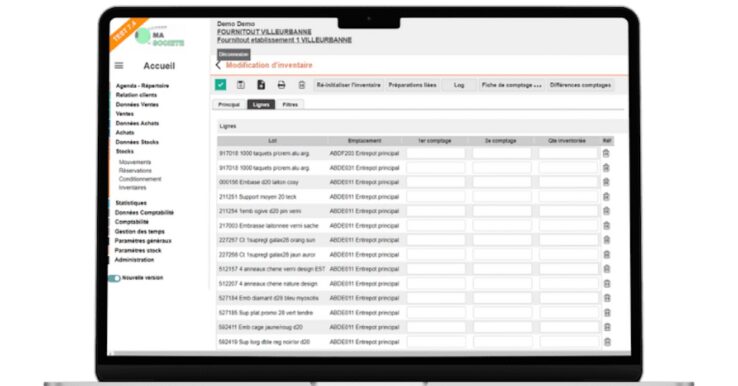Image resolution: width=738 pixels, height=386 pixels.
Task: Expand the Données Stocks menu
Action: (x=137, y=142)
